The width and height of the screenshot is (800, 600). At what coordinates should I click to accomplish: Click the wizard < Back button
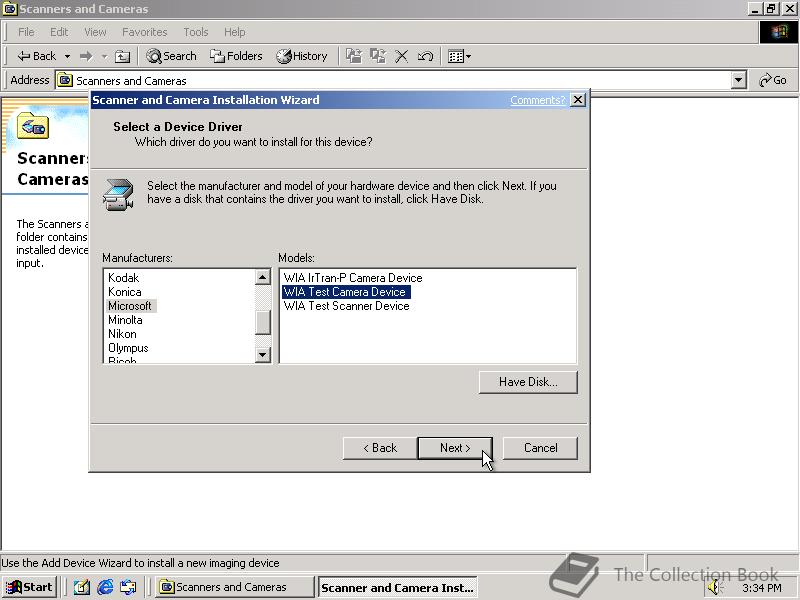tap(380, 448)
